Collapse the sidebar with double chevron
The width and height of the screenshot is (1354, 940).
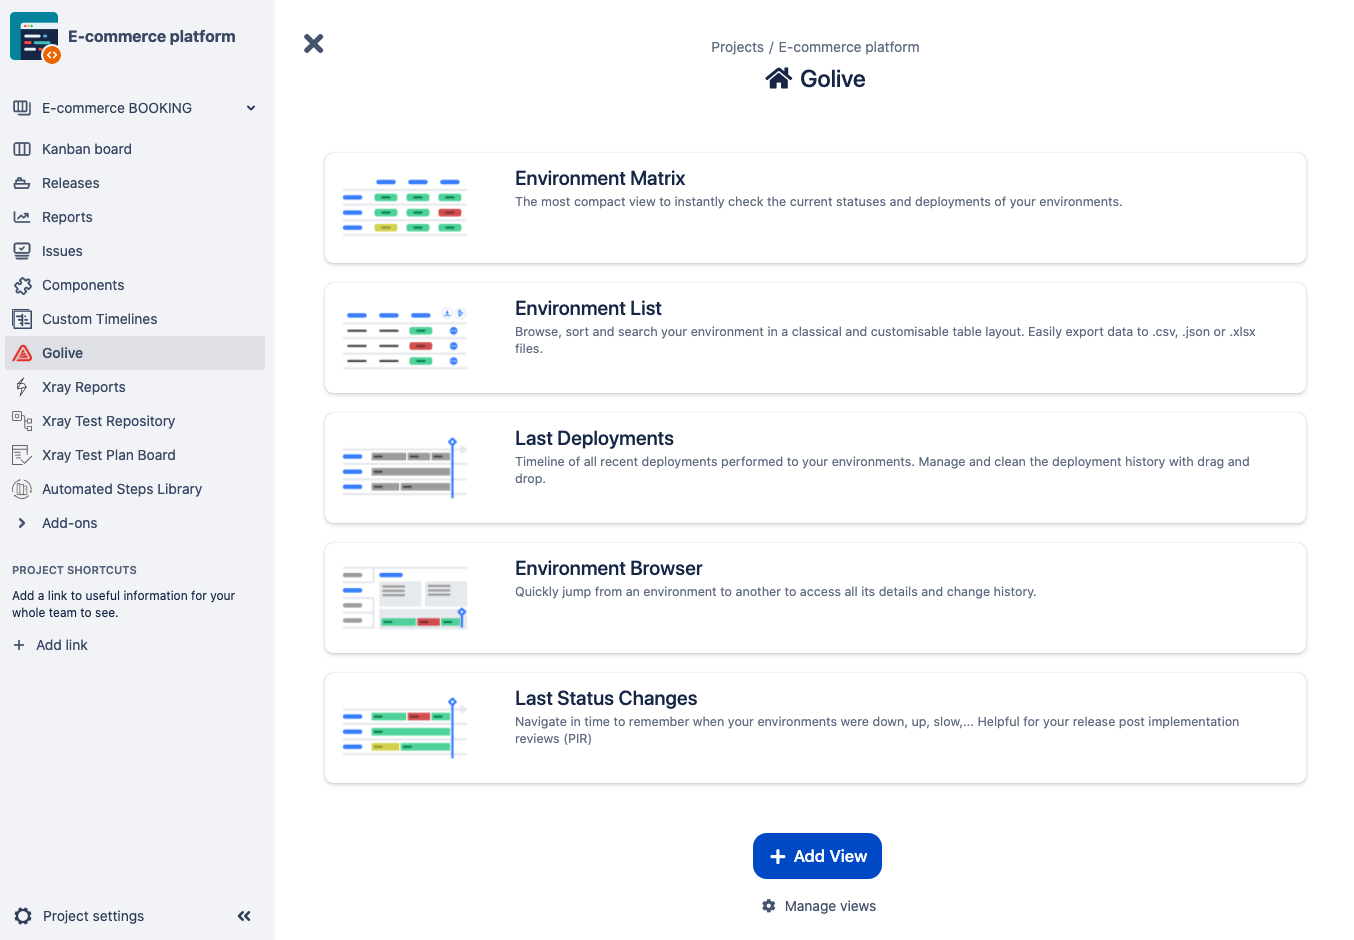[244, 916]
